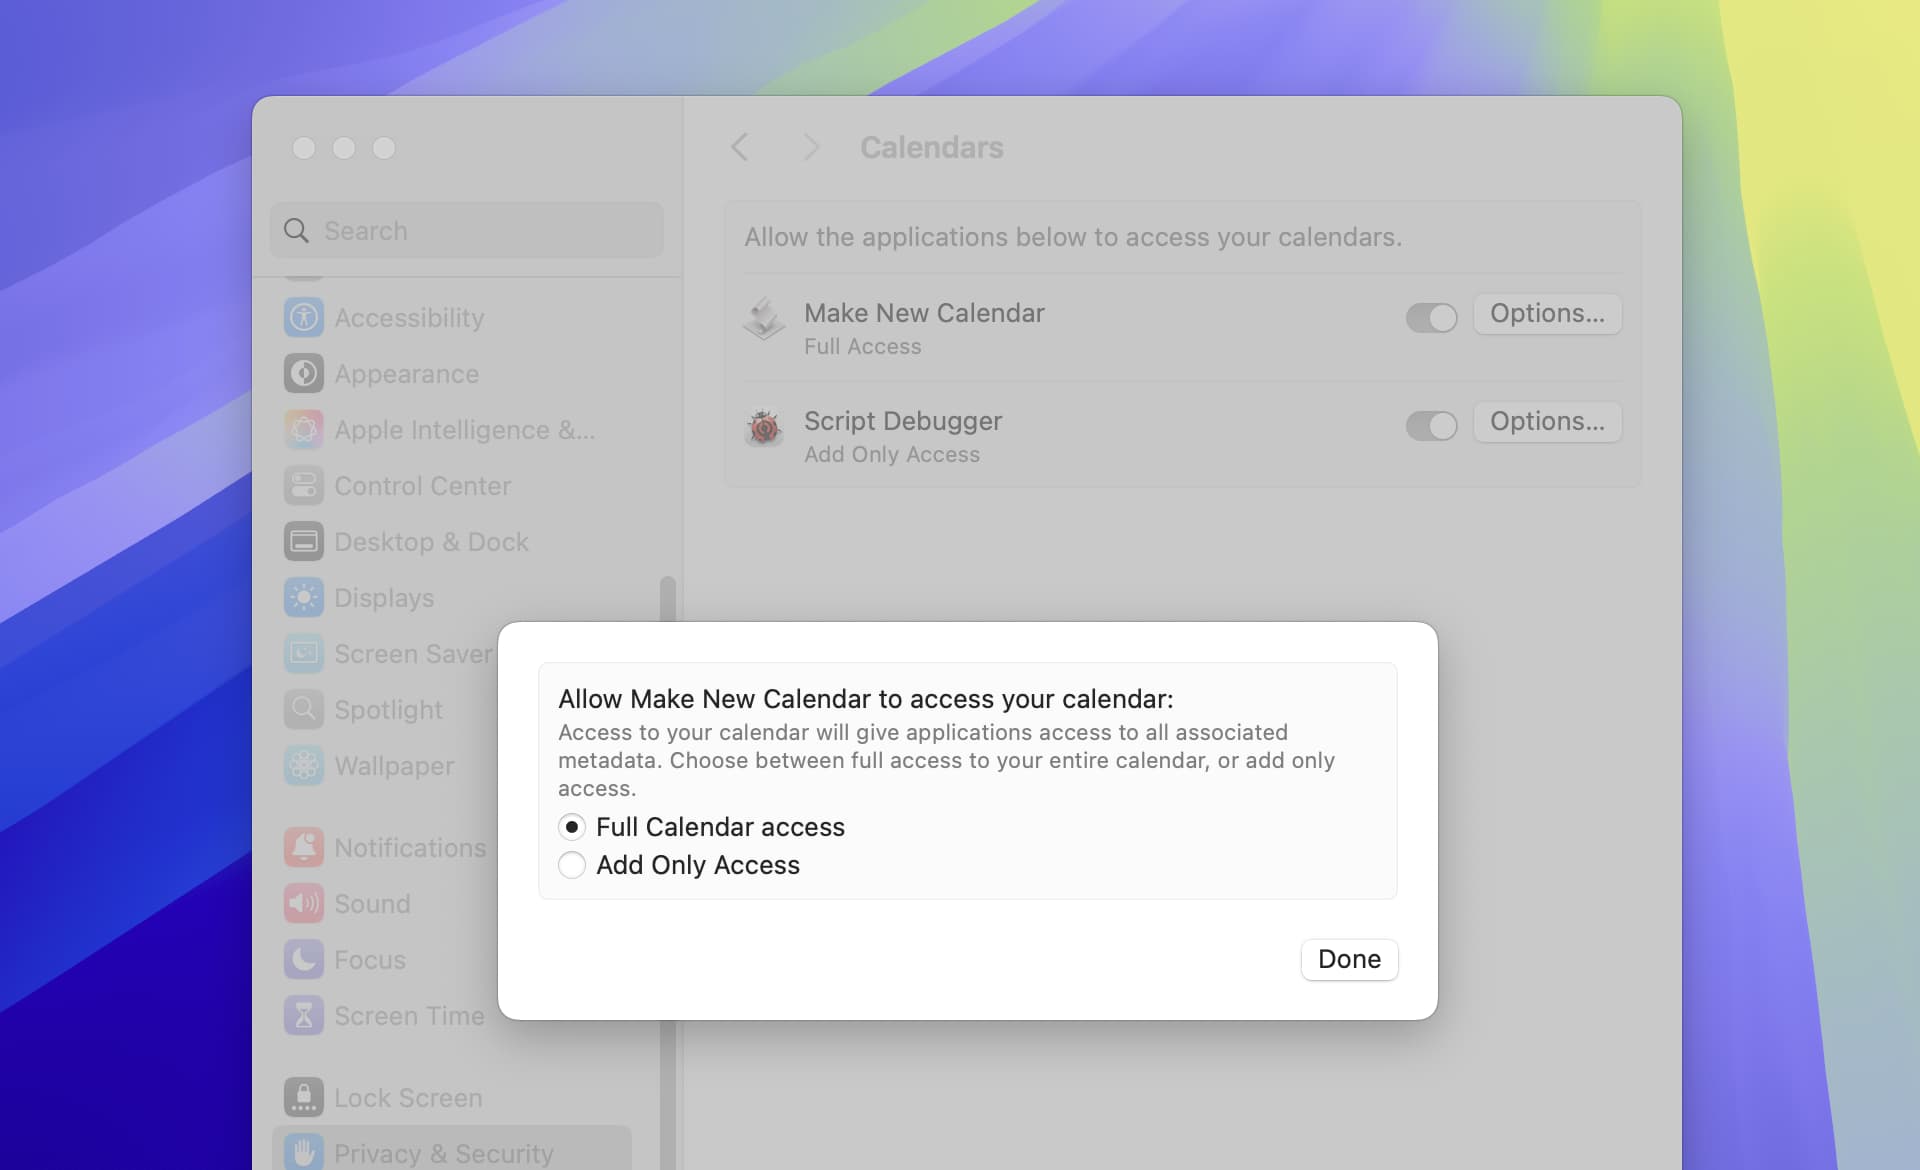1920x1170 pixels.
Task: Select the Apple Intelligence &... sidebar label
Action: pos(465,430)
